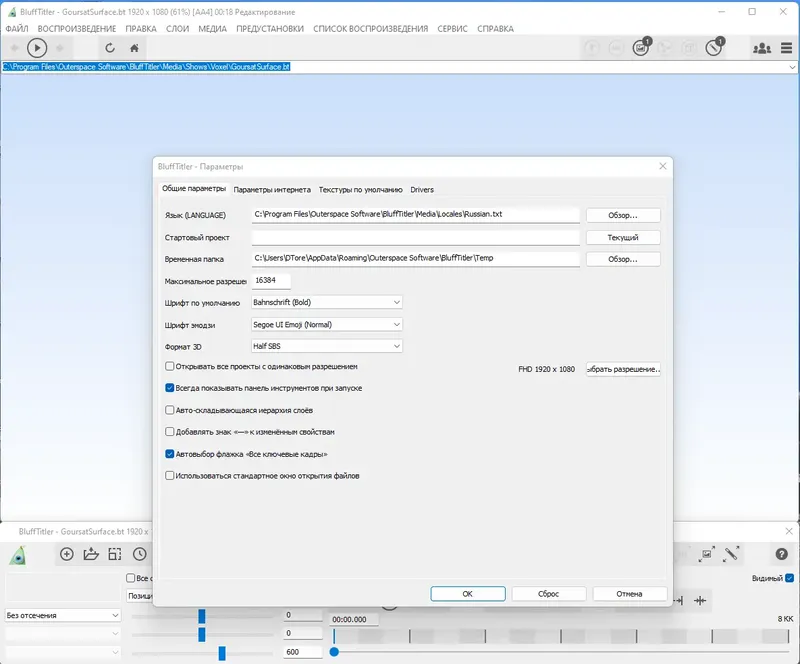The height and width of the screenshot is (664, 800).
Task: Click the clock icon in the bottom toolbar
Action: click(x=139, y=554)
